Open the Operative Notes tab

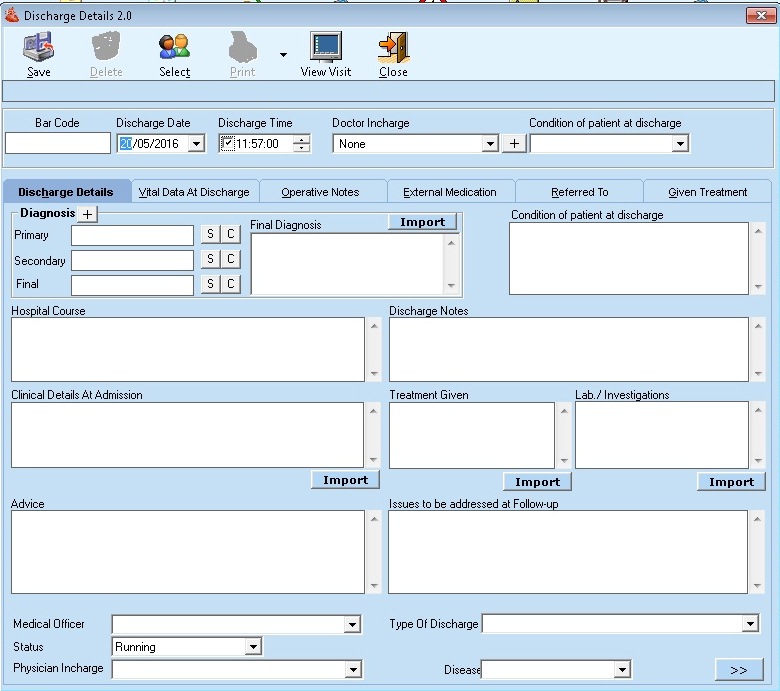(320, 192)
